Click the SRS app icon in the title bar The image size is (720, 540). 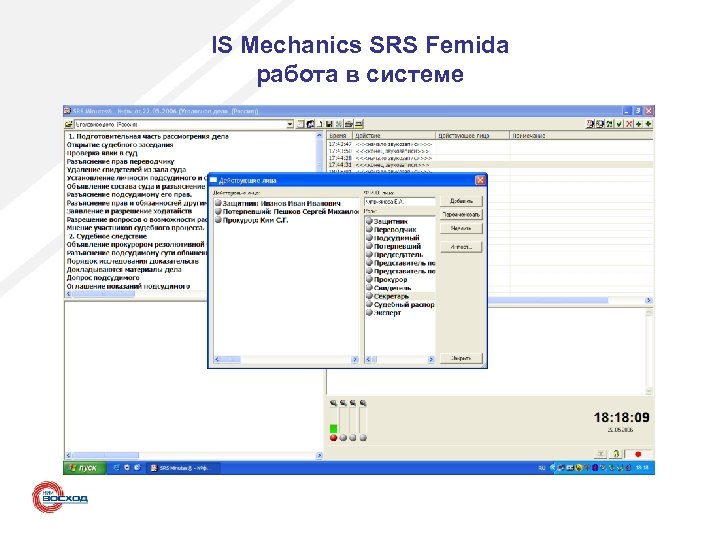point(68,111)
